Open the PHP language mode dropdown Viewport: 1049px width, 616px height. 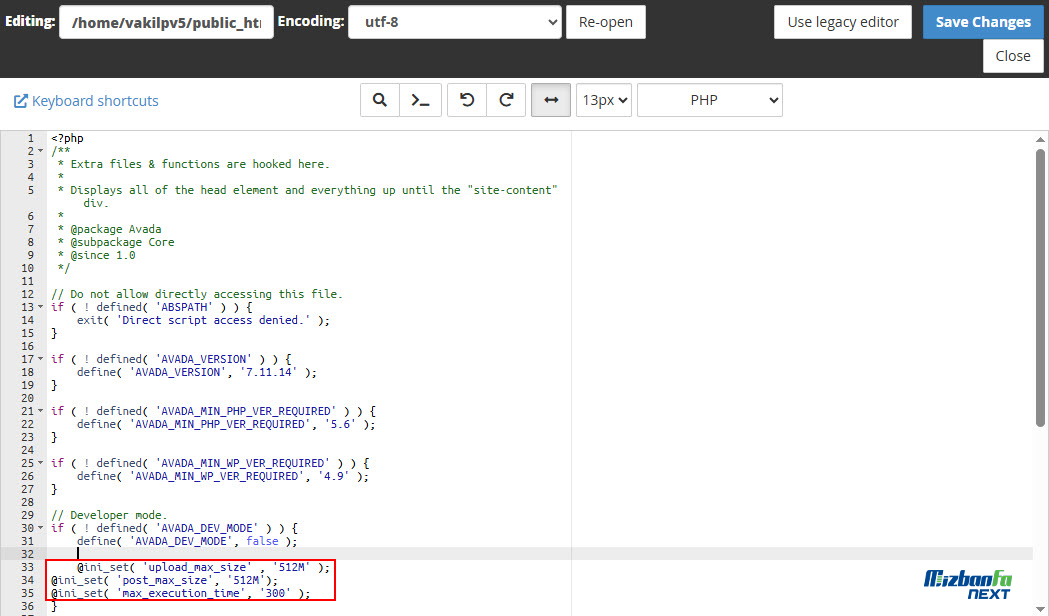tap(710, 100)
